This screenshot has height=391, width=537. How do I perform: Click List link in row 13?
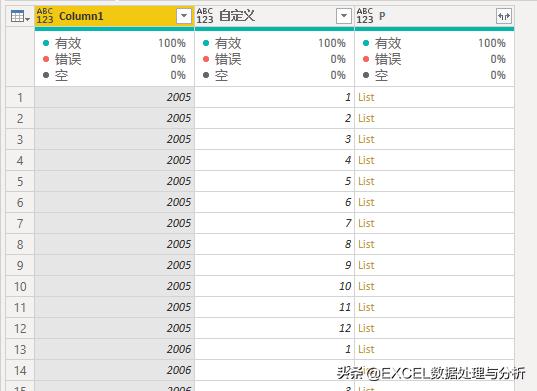366,349
